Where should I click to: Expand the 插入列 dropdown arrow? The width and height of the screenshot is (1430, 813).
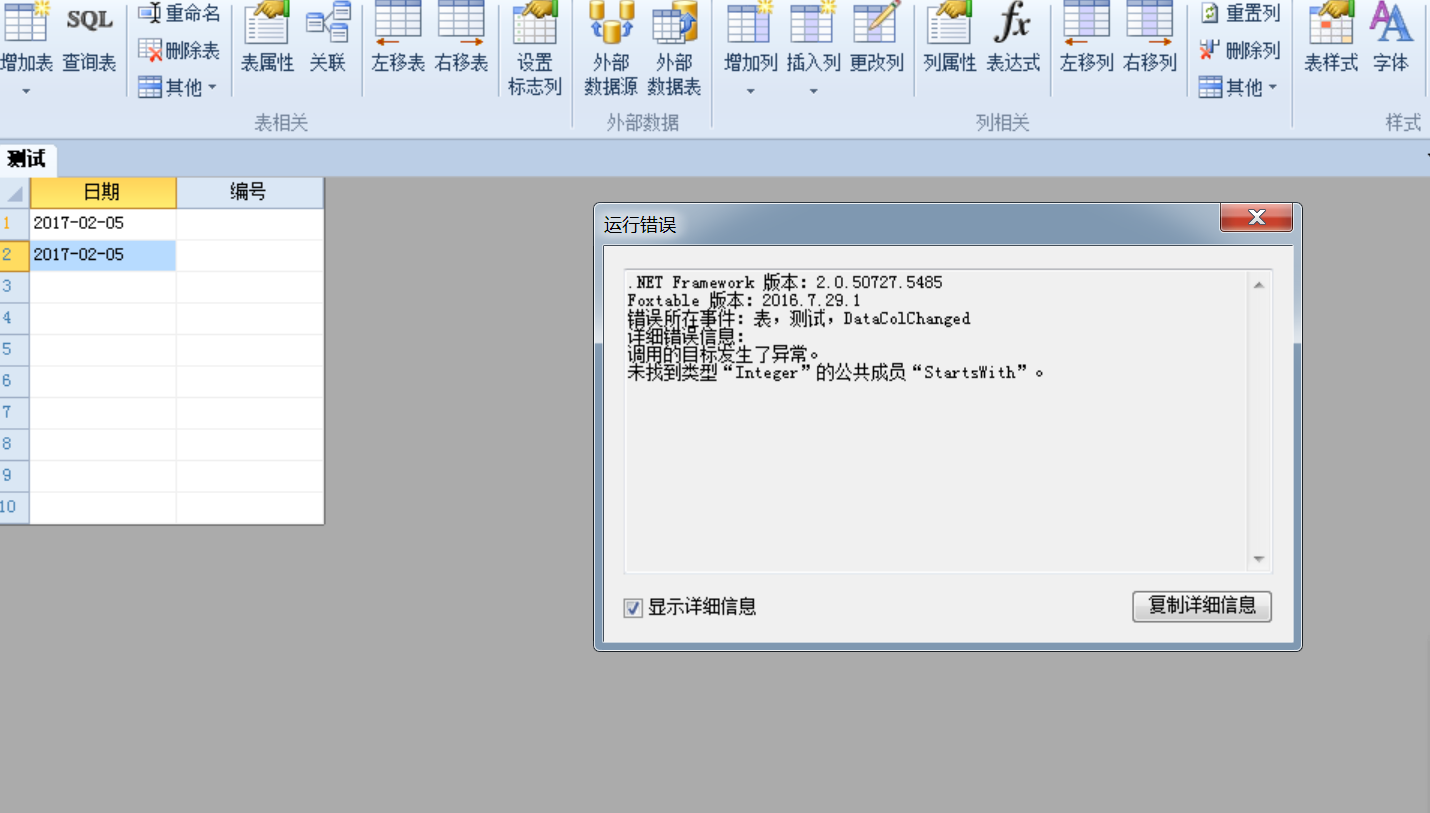813,92
